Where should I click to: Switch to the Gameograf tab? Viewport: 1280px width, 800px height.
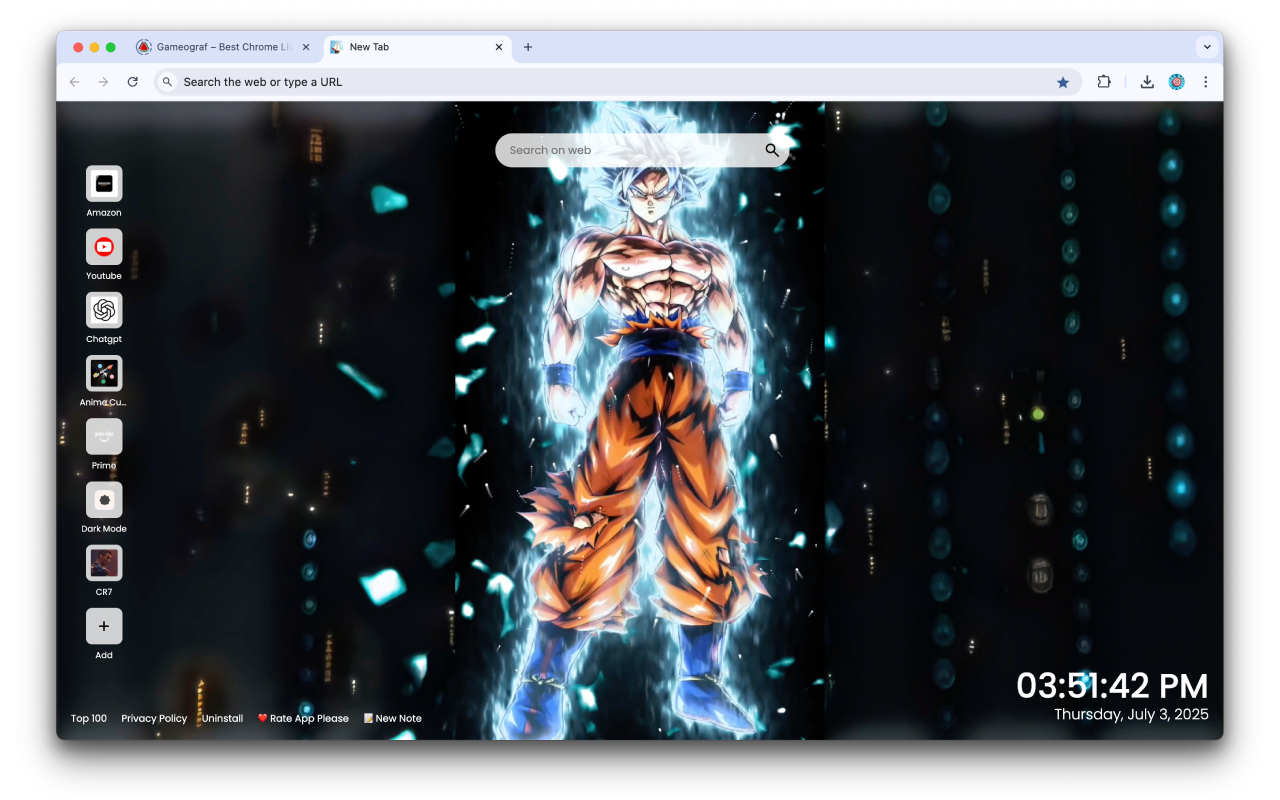(x=220, y=46)
